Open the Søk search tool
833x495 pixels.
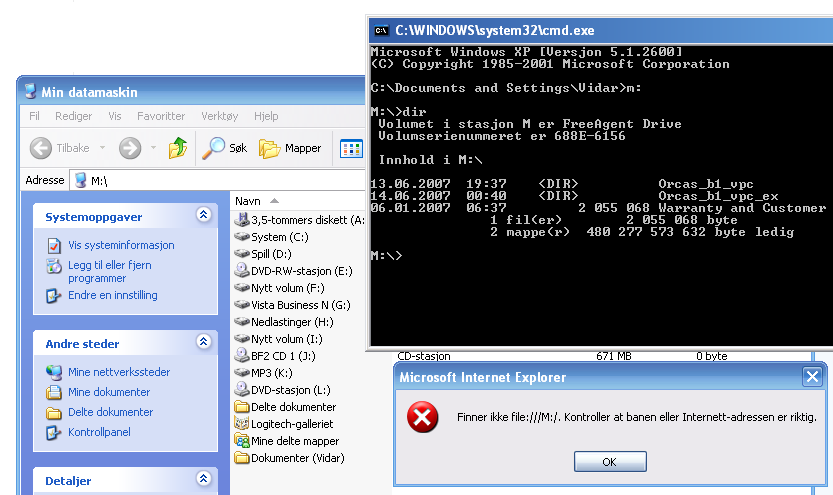pyautogui.click(x=225, y=148)
